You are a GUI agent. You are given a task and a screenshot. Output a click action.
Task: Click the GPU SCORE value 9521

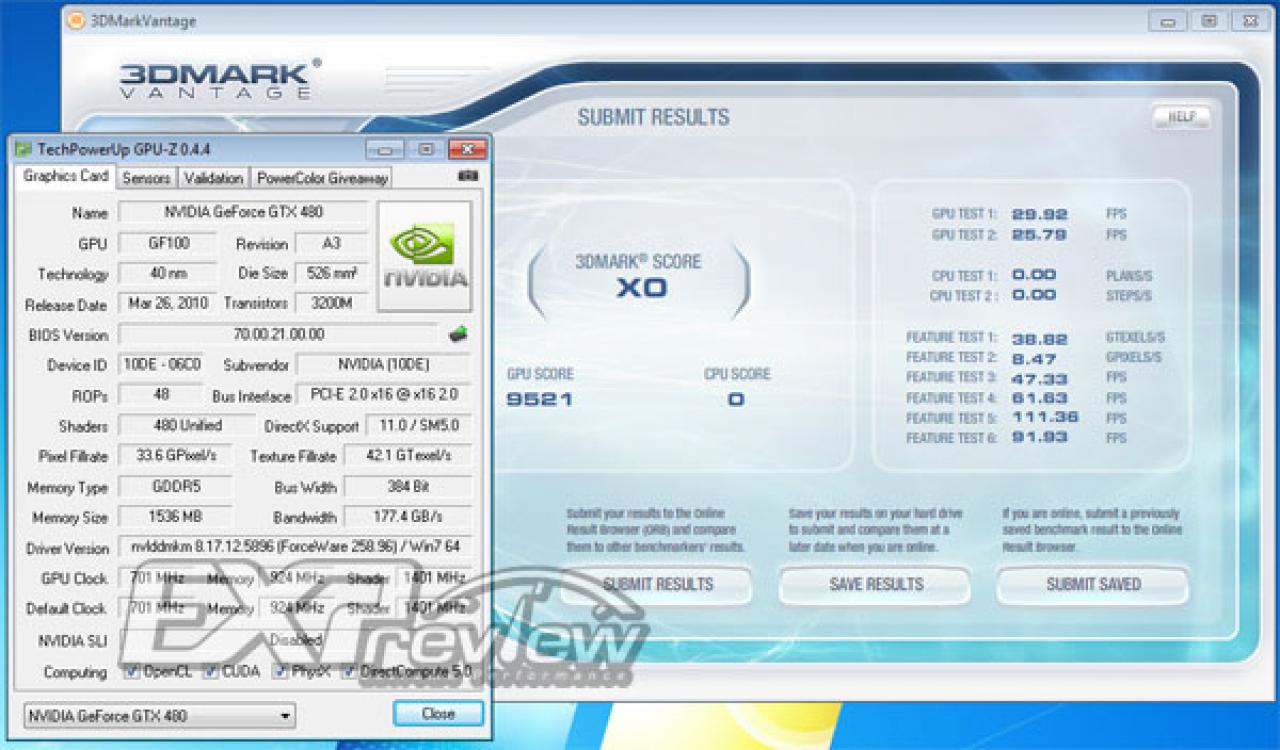[x=539, y=400]
